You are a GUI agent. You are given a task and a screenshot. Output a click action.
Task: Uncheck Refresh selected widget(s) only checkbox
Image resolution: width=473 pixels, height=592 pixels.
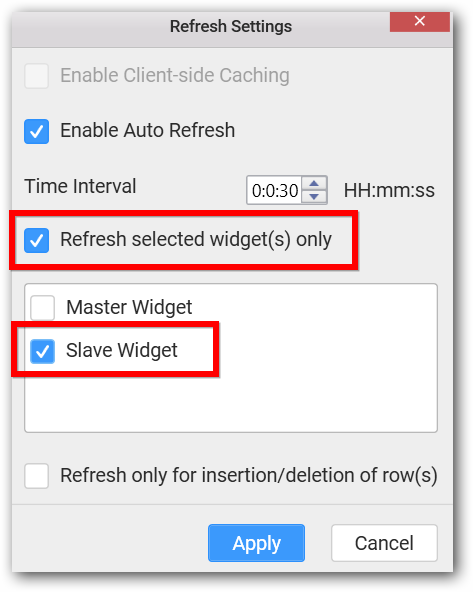click(x=37, y=240)
